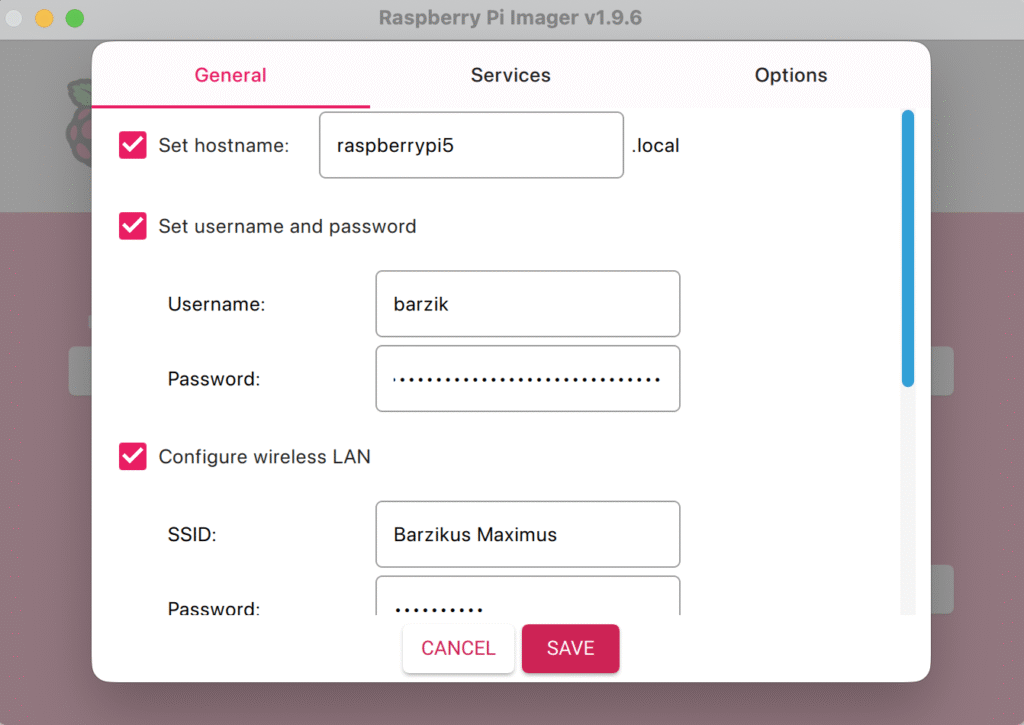Toggle Set username and password checkbox

133,226
